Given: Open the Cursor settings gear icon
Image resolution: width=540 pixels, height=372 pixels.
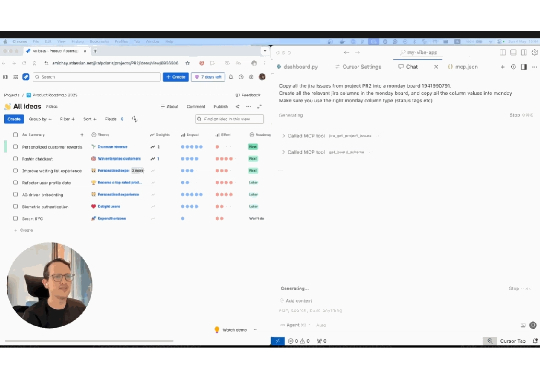Looking at the screenshot, I should (535, 52).
